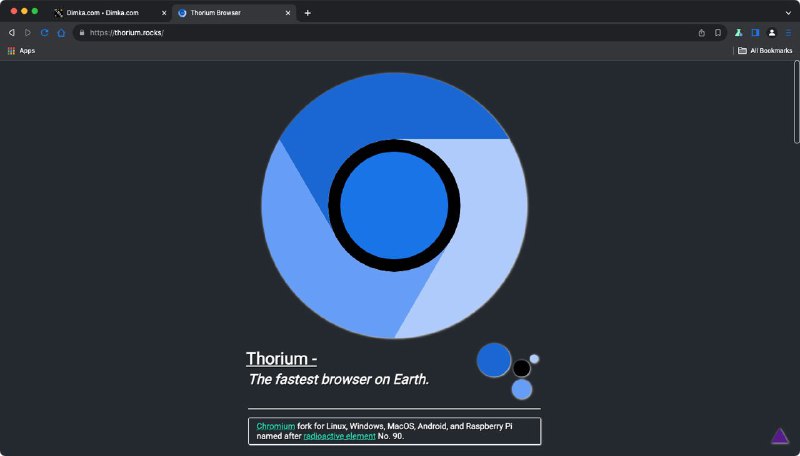Click the small bubbles logo graphic
Screen dimensions: 800x456
[508, 371]
